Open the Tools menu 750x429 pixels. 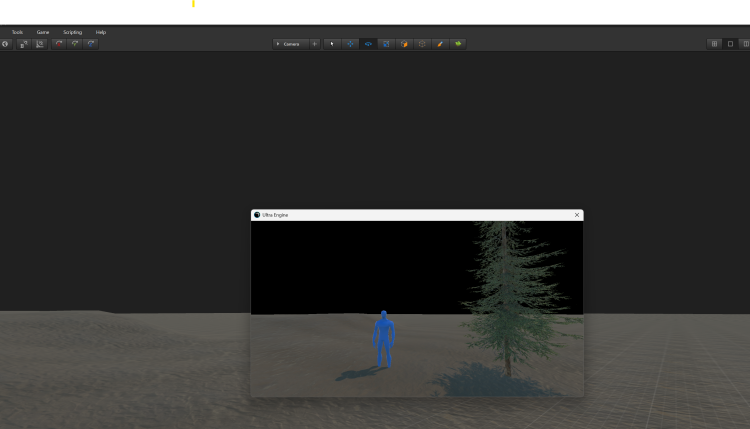(x=17, y=32)
